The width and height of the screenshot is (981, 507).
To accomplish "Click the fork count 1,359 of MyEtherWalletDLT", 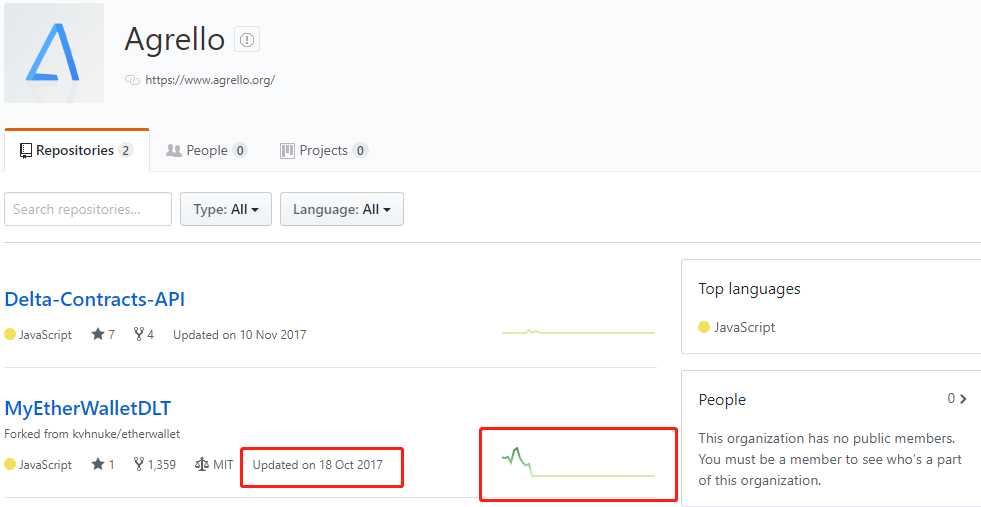I will [155, 464].
